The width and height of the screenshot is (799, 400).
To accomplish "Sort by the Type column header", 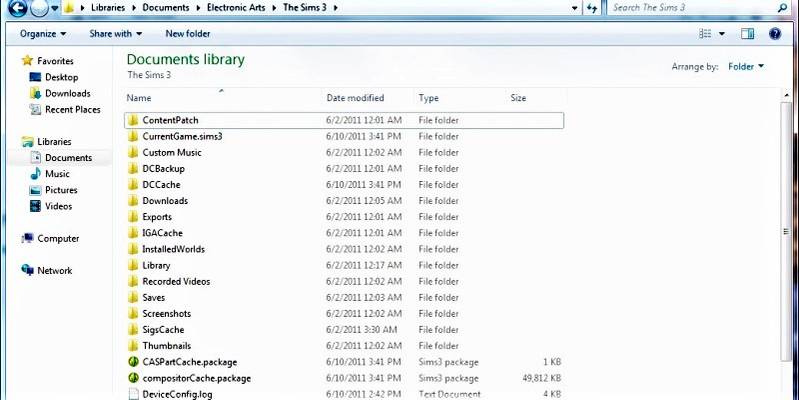I will click(428, 98).
